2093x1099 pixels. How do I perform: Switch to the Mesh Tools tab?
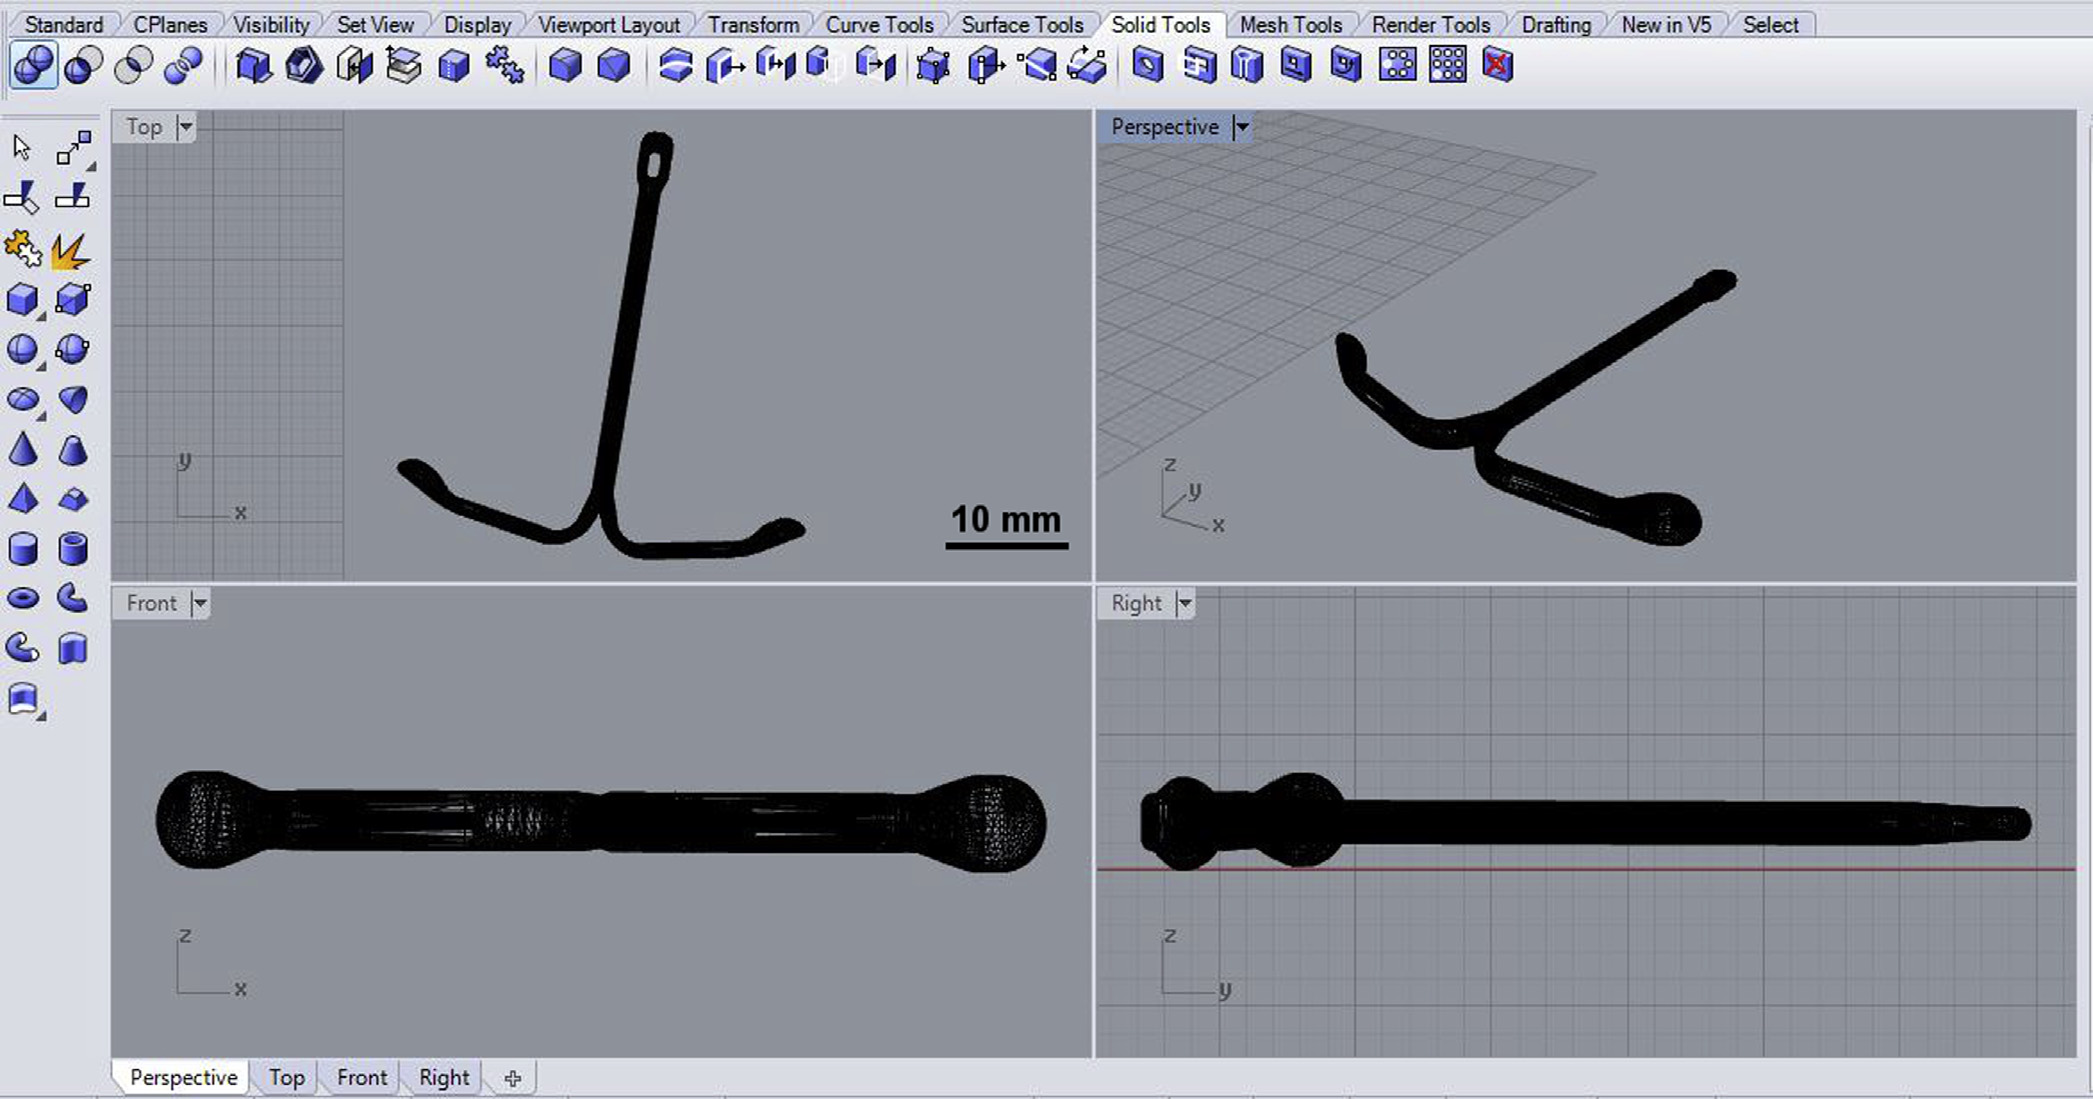point(1290,24)
